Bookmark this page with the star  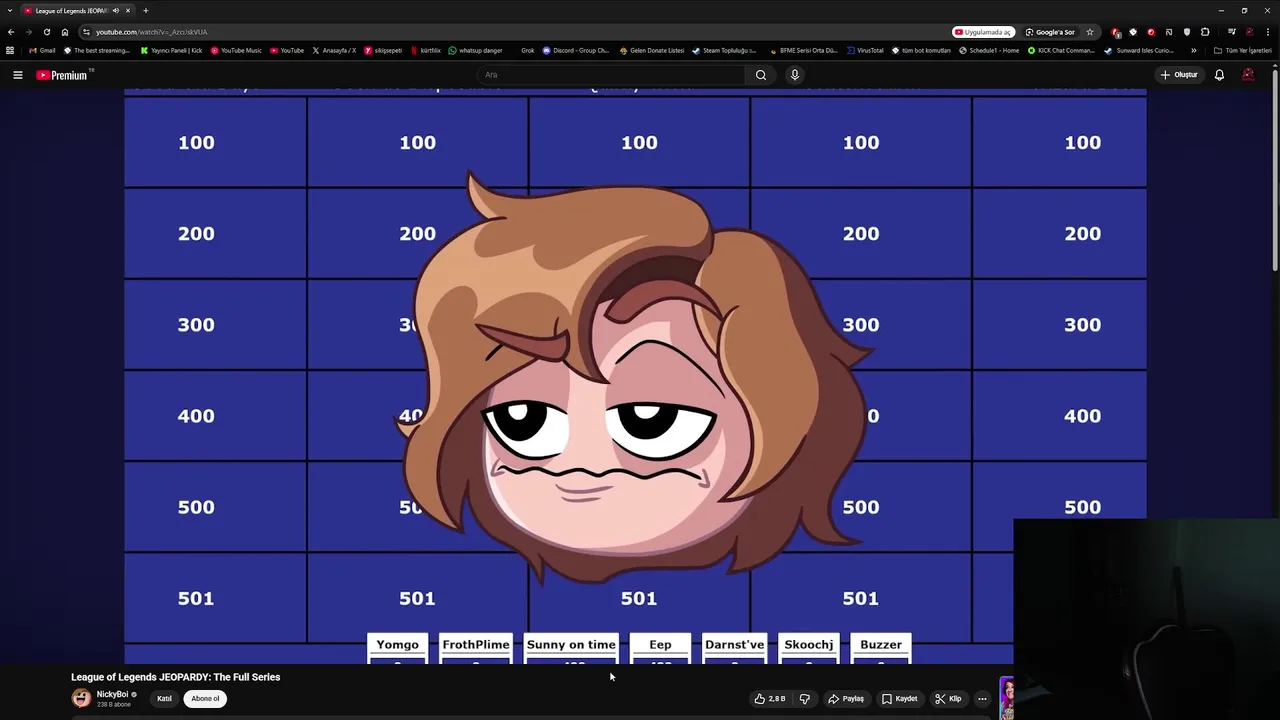point(1090,32)
